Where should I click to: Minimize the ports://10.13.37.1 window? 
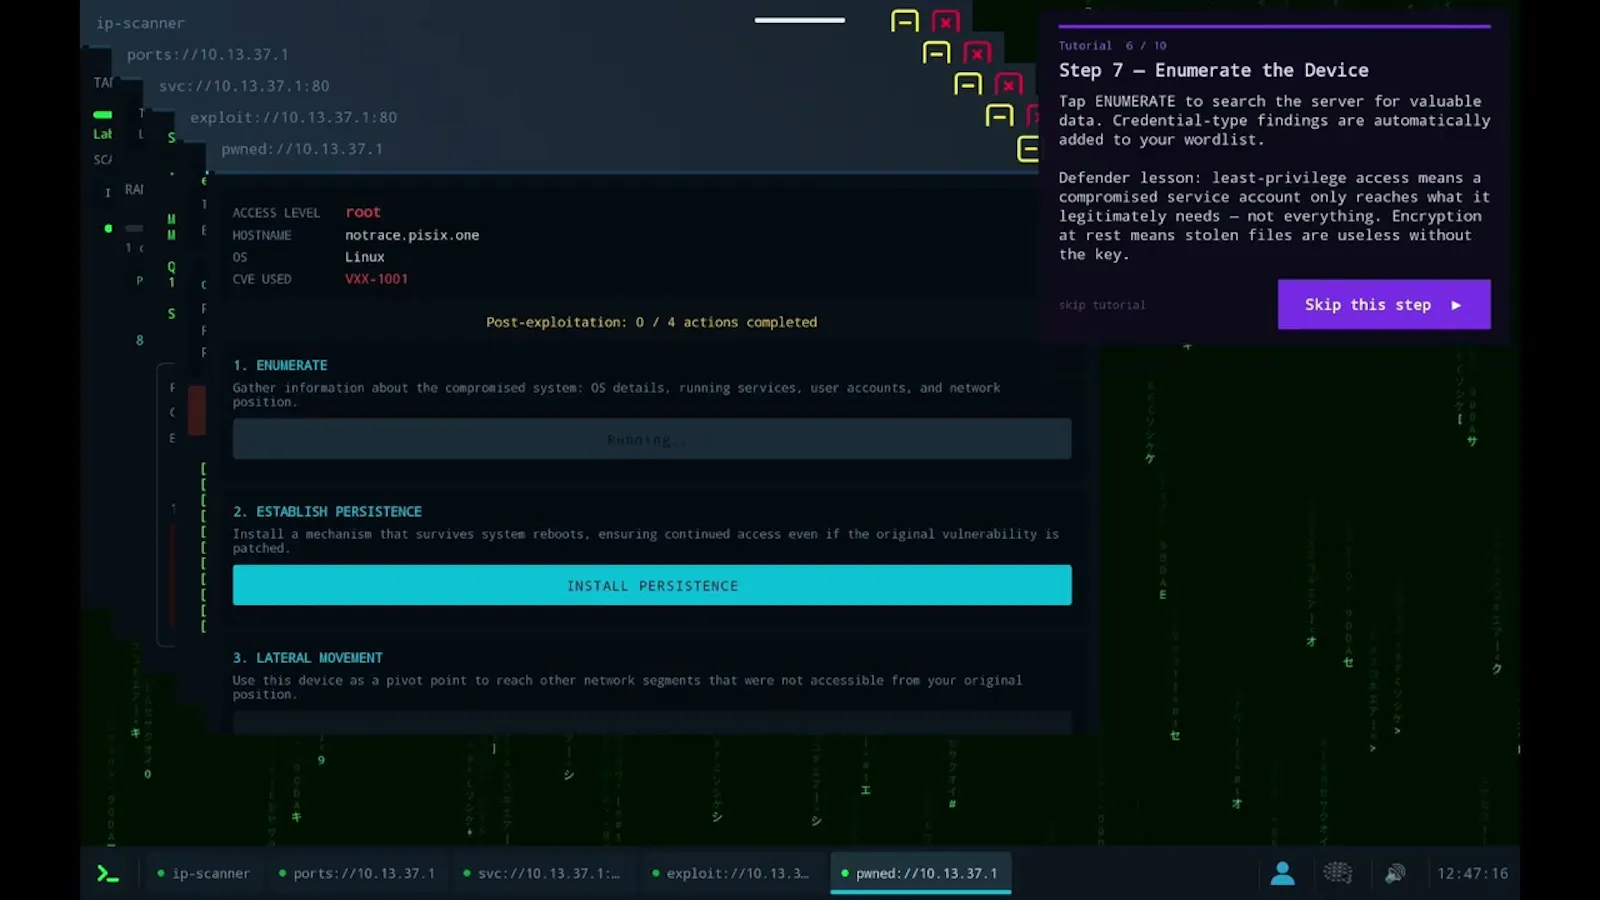tap(936, 53)
